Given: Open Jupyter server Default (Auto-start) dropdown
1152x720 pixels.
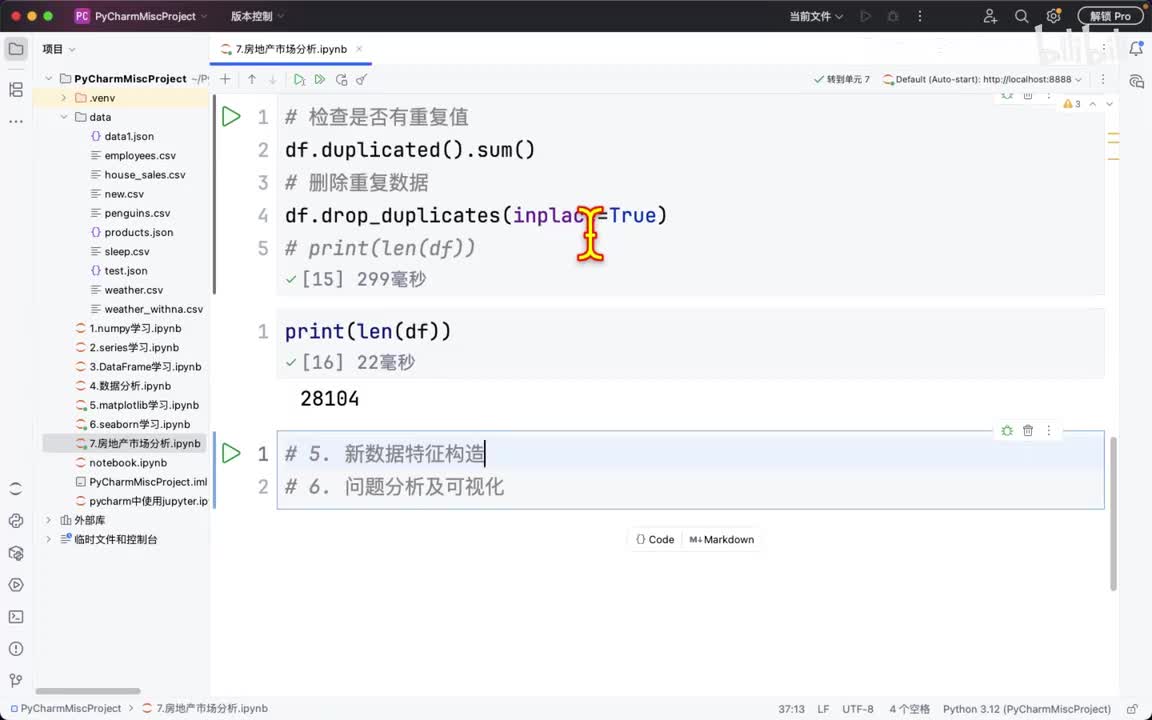Looking at the screenshot, I should point(983,79).
